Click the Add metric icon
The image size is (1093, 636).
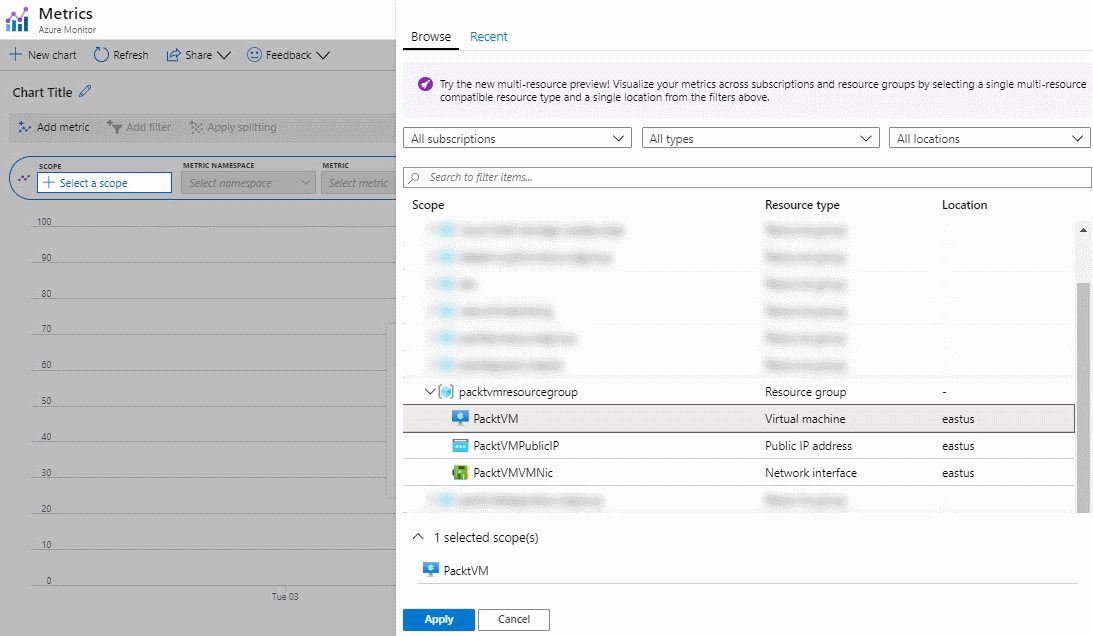tap(24, 127)
